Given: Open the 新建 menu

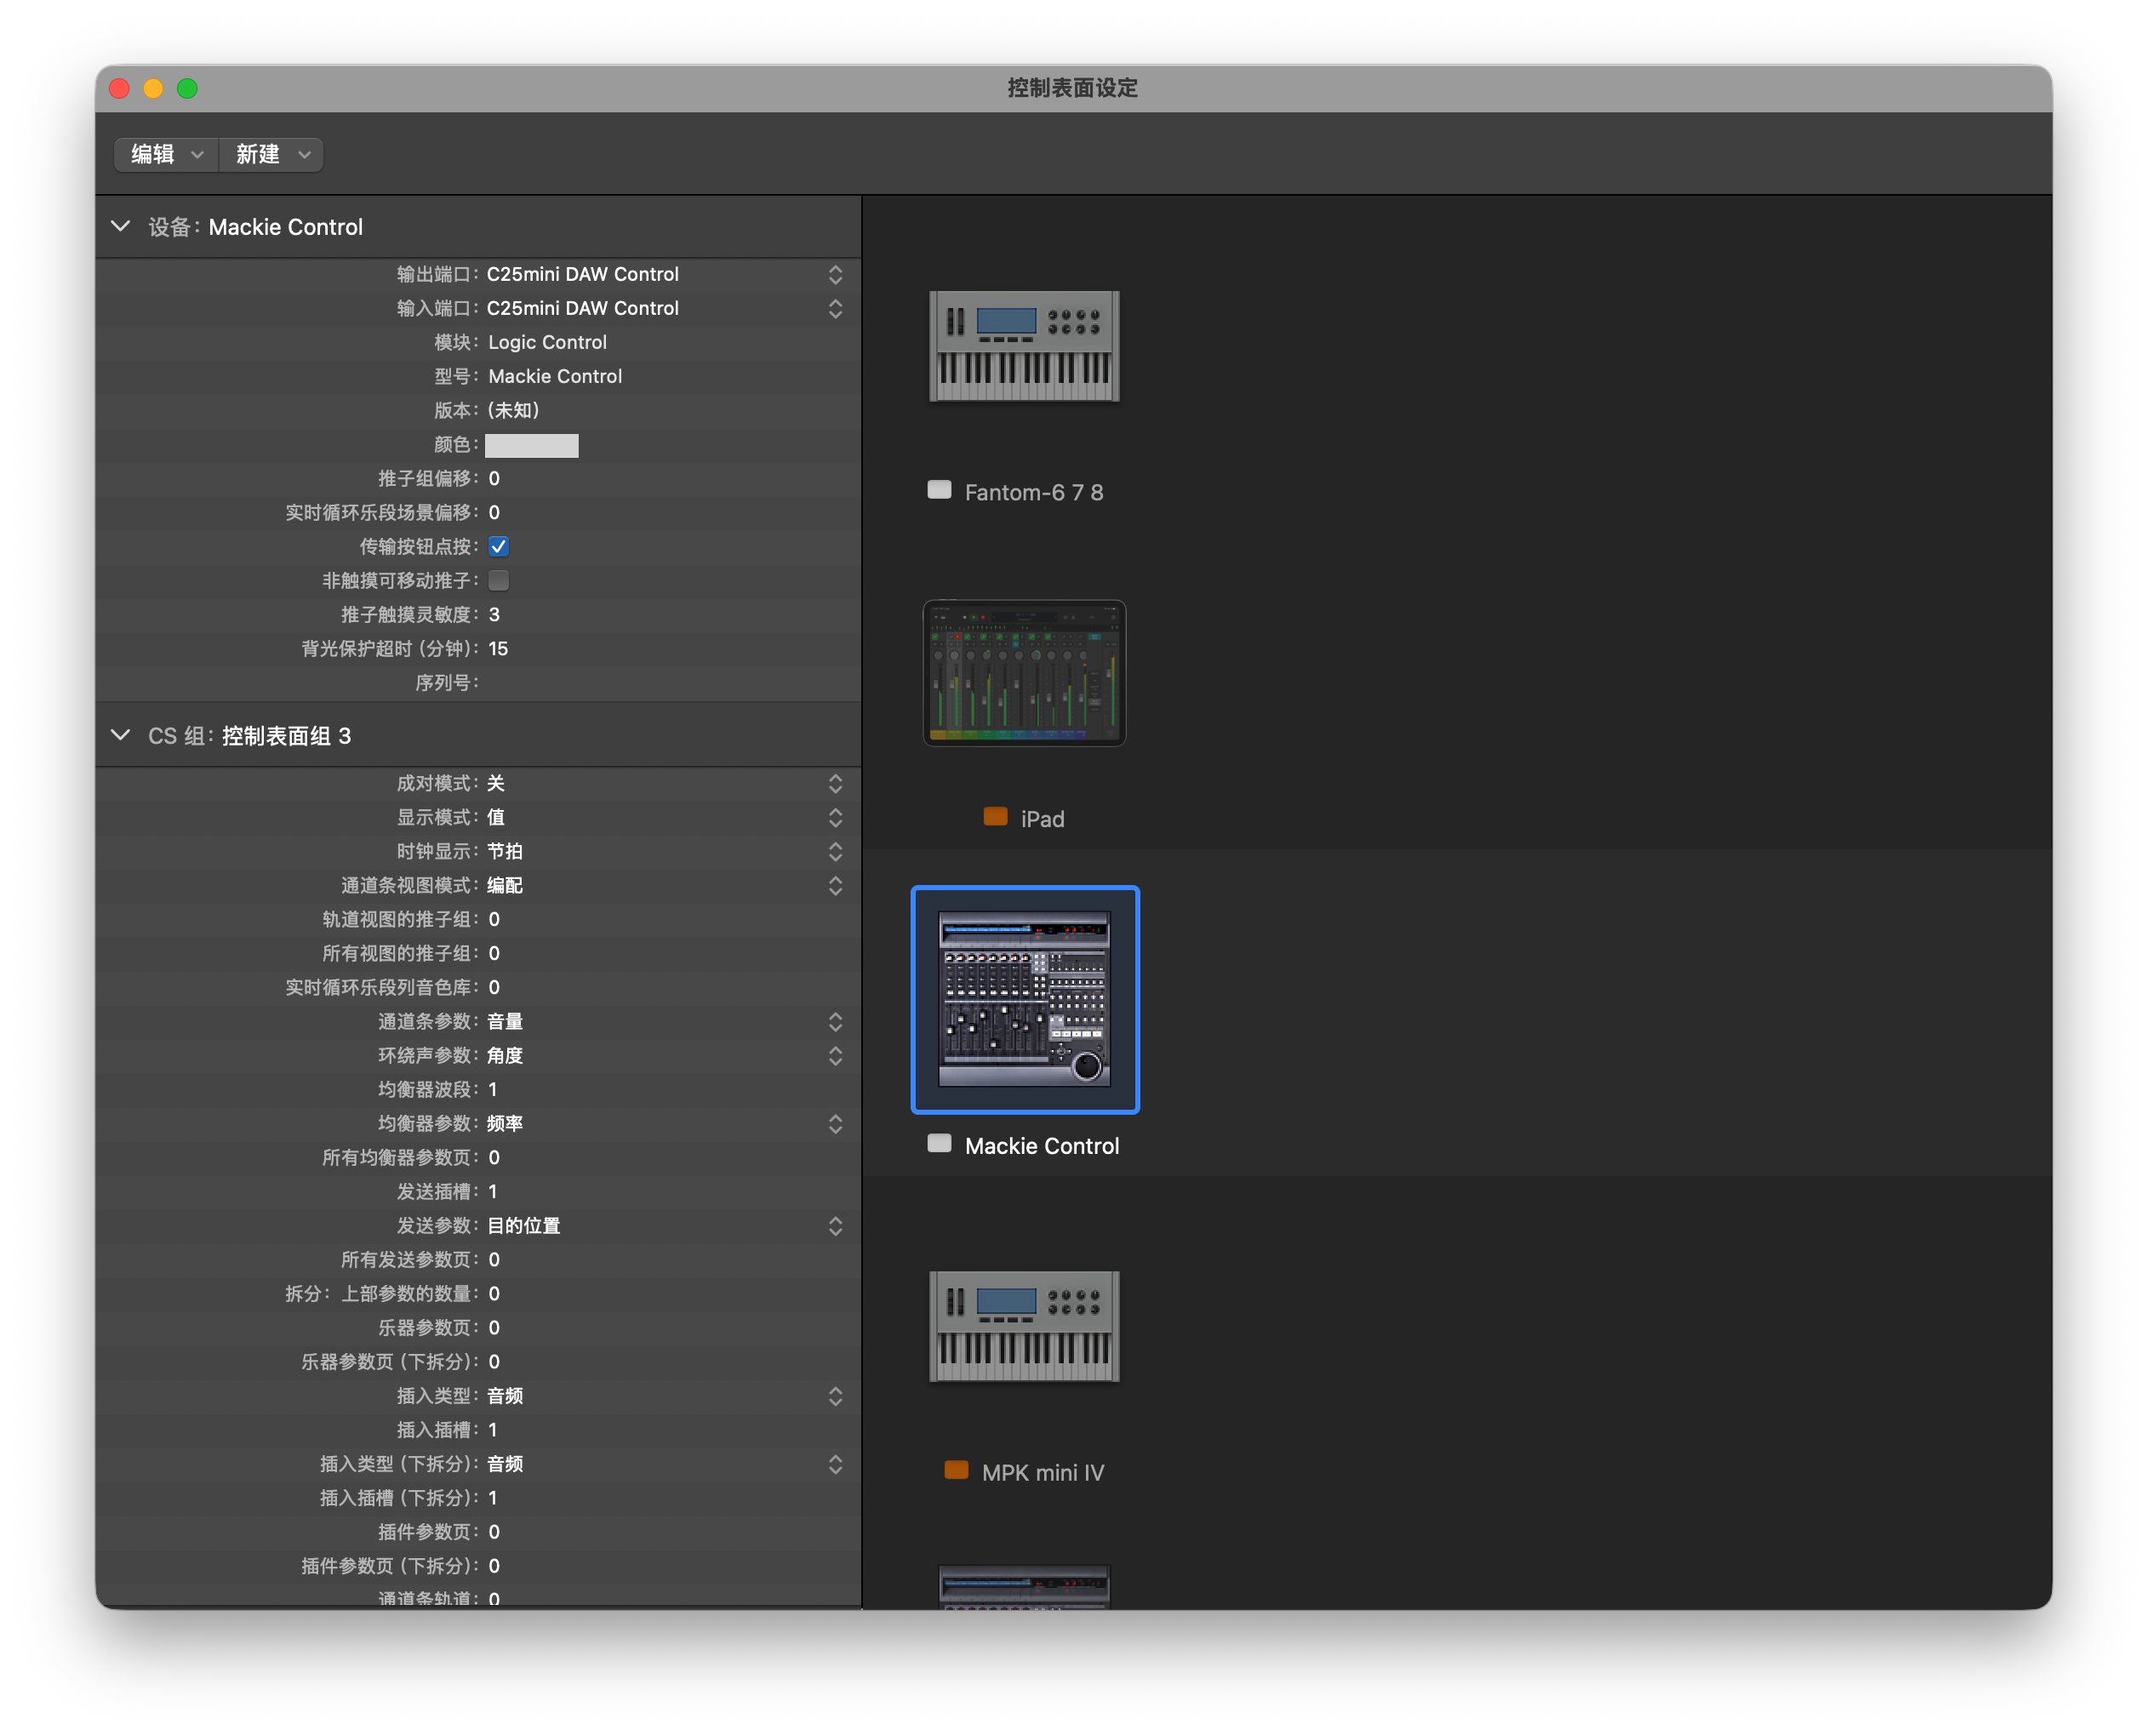Looking at the screenshot, I should click(x=271, y=154).
